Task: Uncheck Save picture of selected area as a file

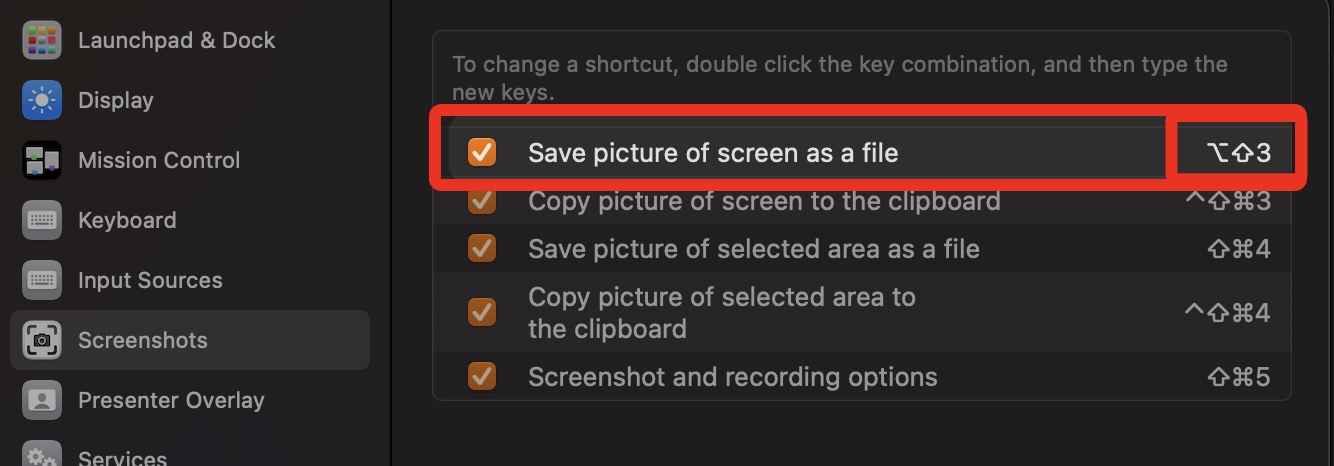Action: (x=482, y=248)
